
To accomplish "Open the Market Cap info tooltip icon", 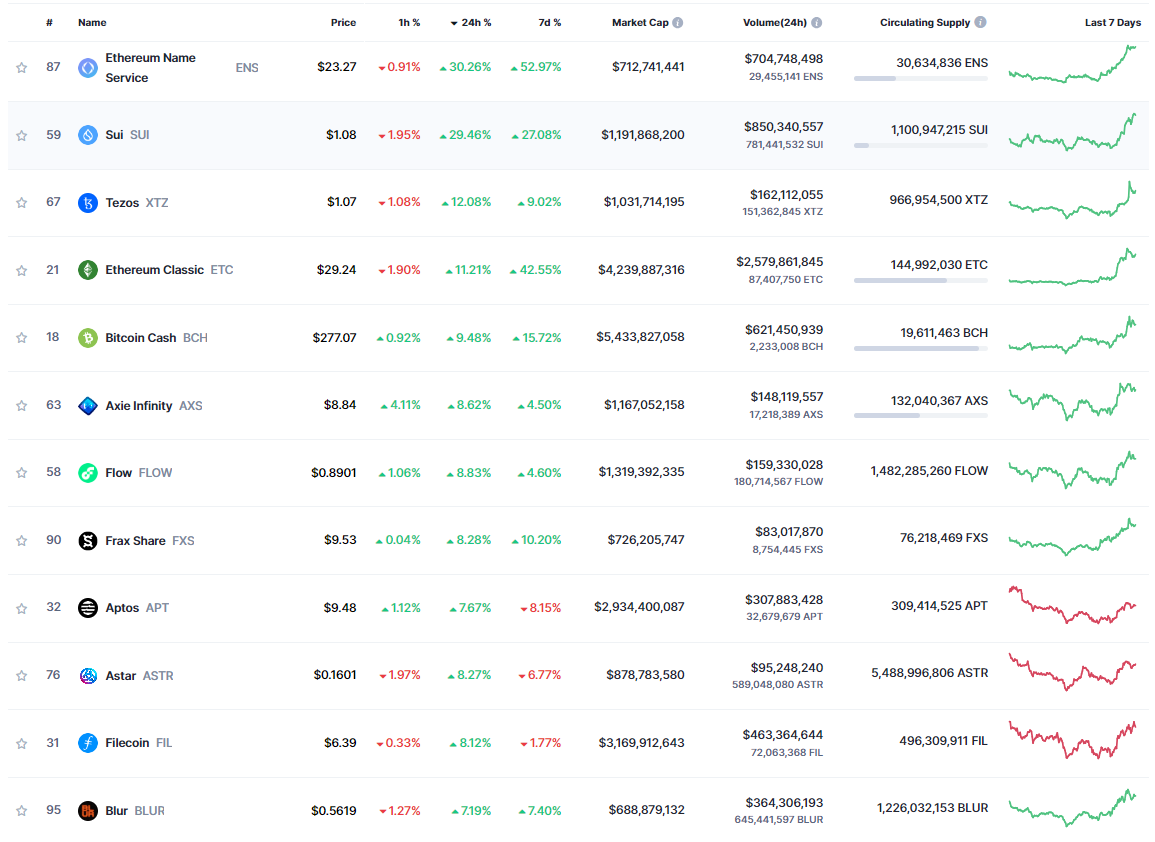I will click(x=678, y=23).
